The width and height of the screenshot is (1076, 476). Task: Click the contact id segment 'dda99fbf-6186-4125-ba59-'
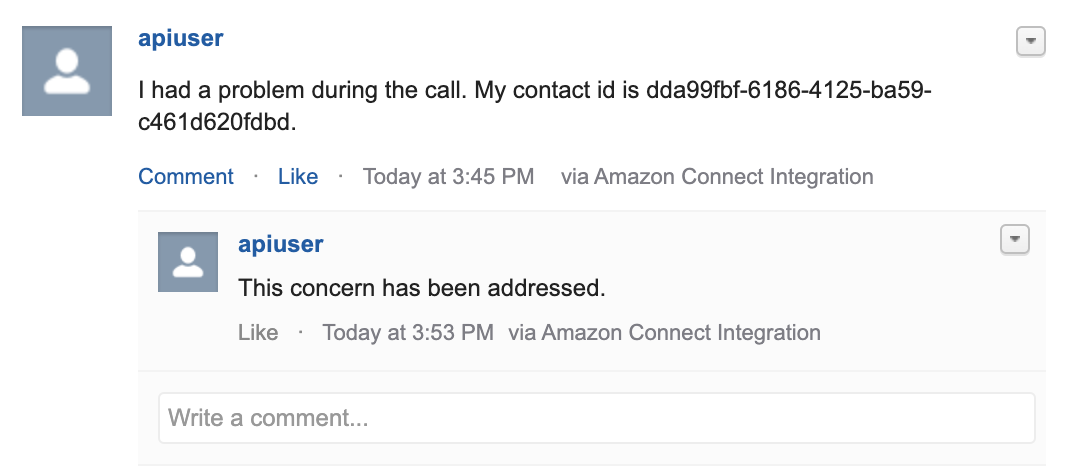(x=789, y=90)
